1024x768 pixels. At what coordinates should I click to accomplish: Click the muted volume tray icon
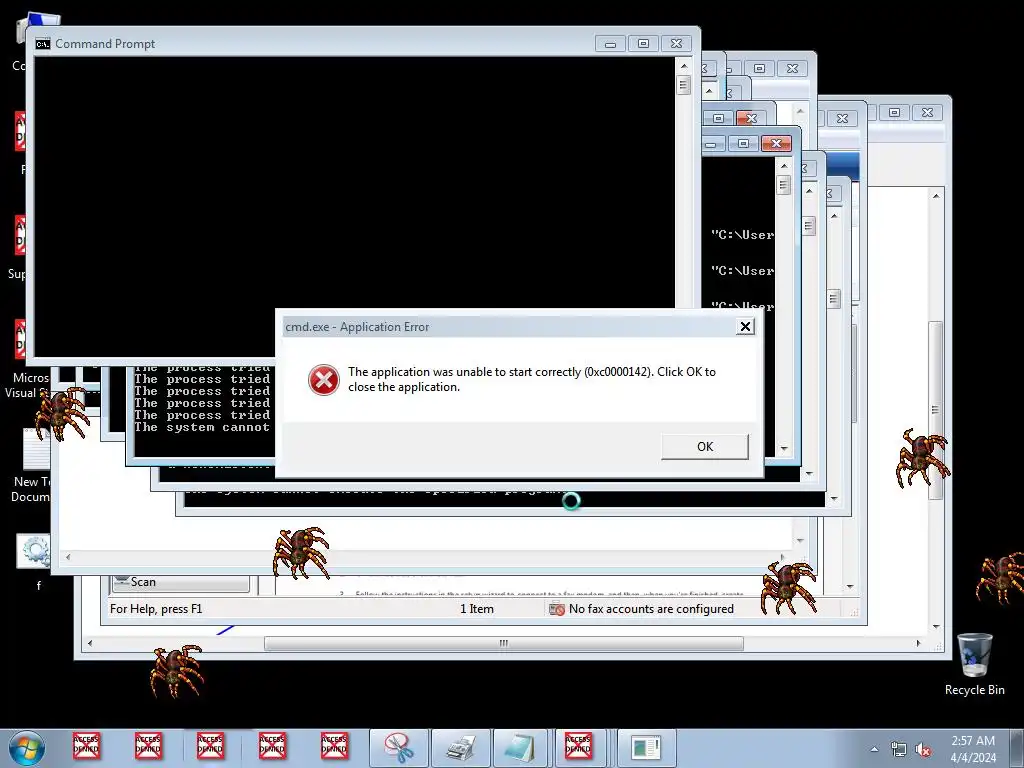click(923, 749)
